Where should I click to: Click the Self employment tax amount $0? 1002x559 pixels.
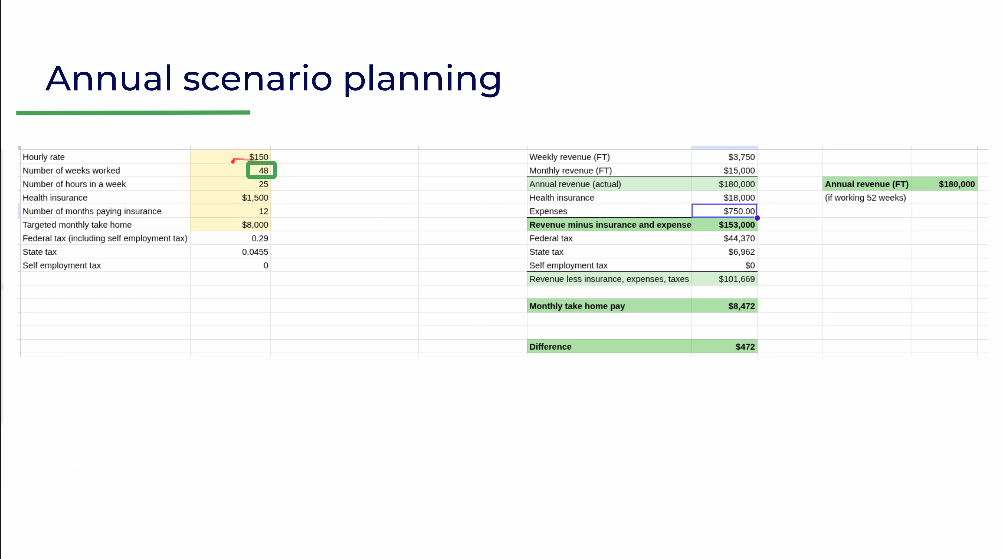(x=724, y=265)
